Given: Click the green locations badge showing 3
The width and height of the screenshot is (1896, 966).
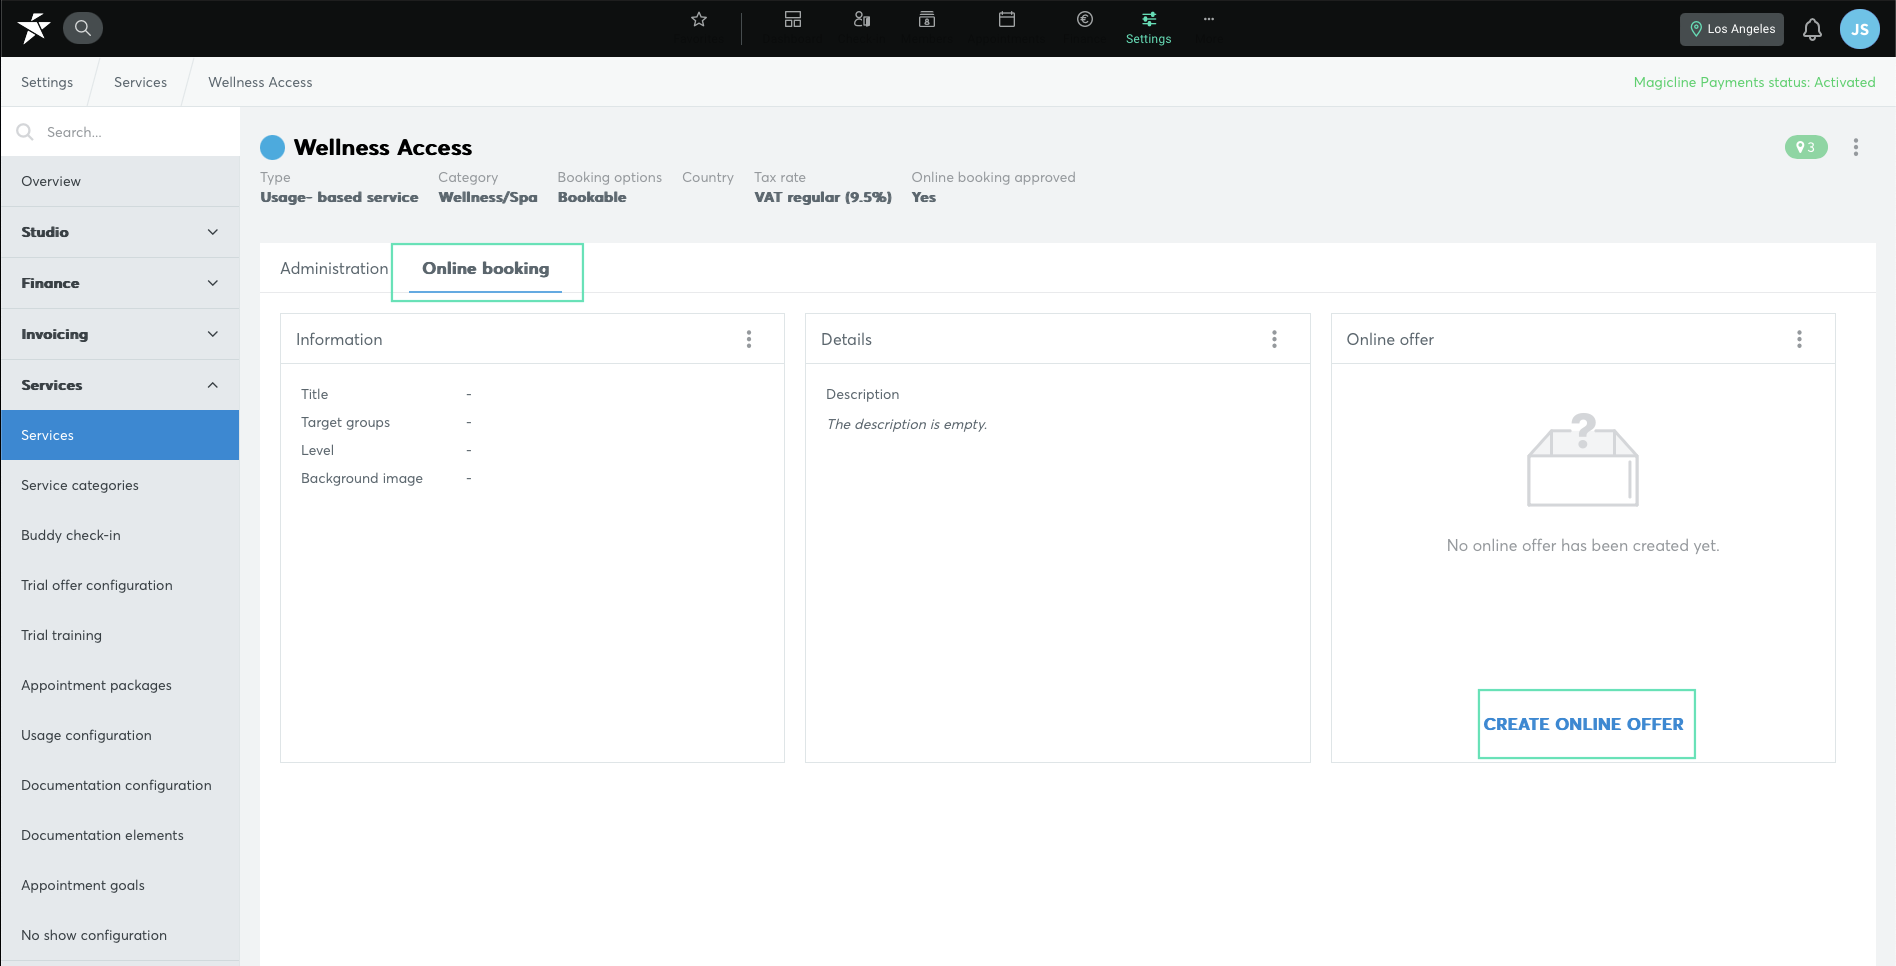Looking at the screenshot, I should tap(1806, 147).
